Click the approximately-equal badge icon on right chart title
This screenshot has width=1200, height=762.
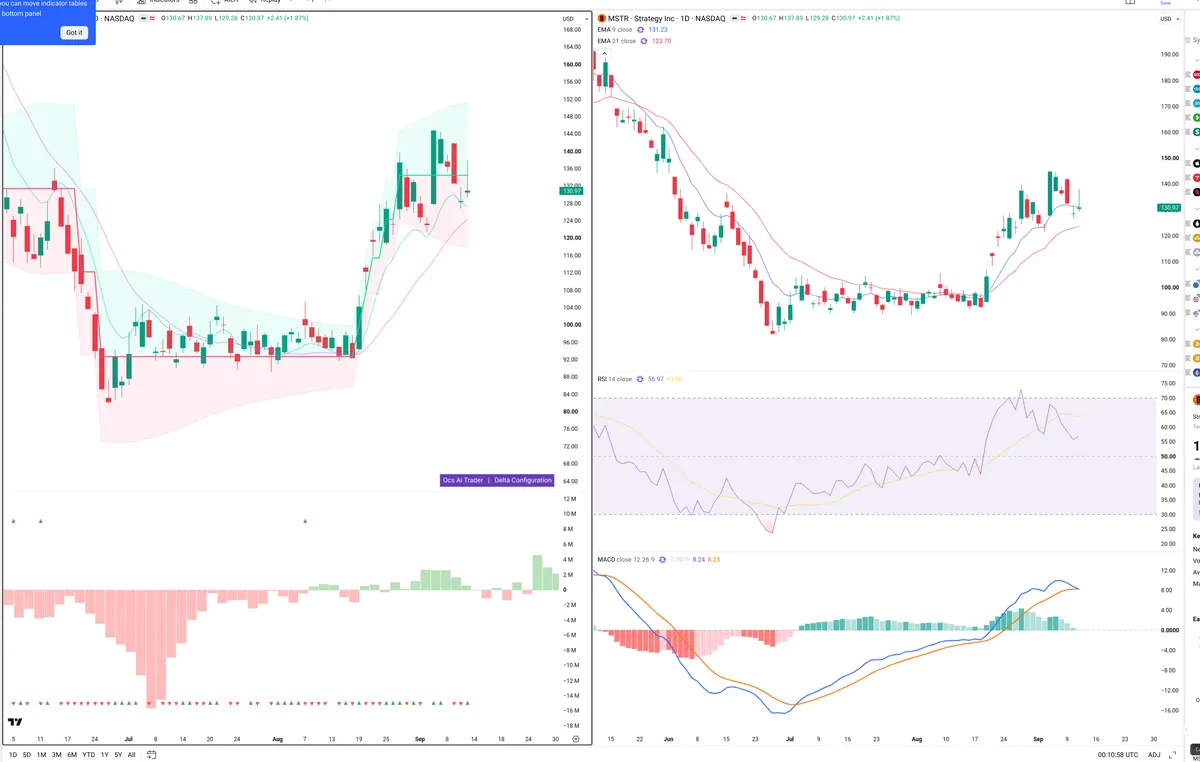(x=745, y=19)
